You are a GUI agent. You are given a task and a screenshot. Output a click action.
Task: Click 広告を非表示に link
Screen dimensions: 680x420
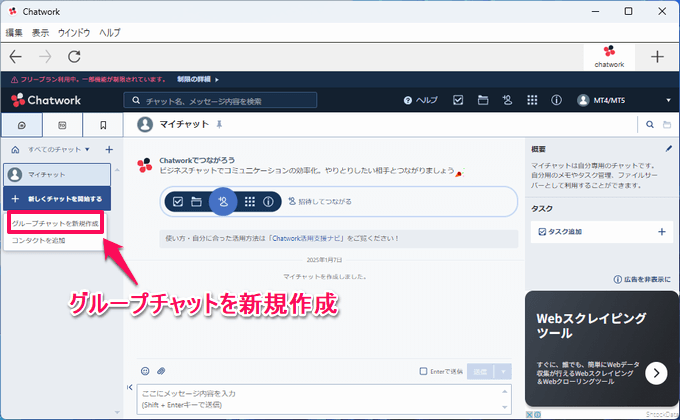(642, 279)
